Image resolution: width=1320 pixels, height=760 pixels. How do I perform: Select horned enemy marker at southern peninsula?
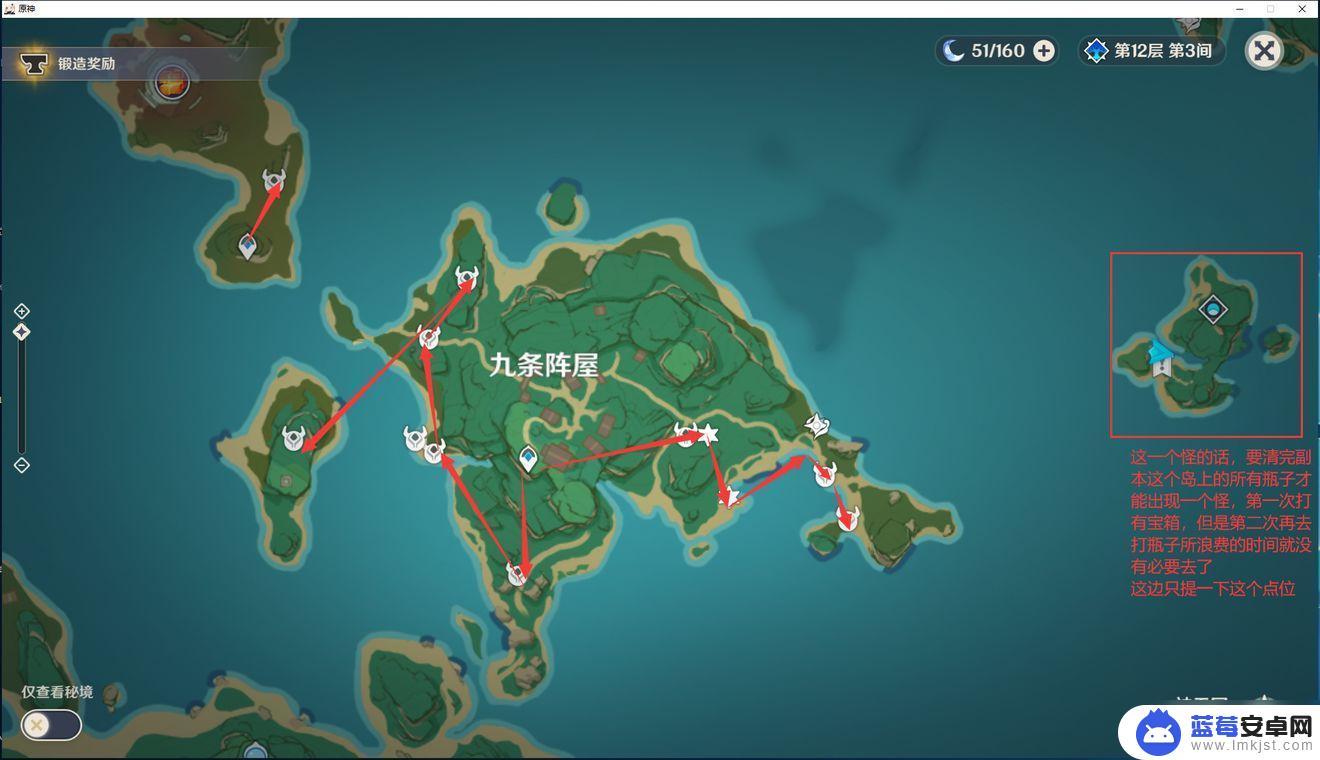click(517, 573)
